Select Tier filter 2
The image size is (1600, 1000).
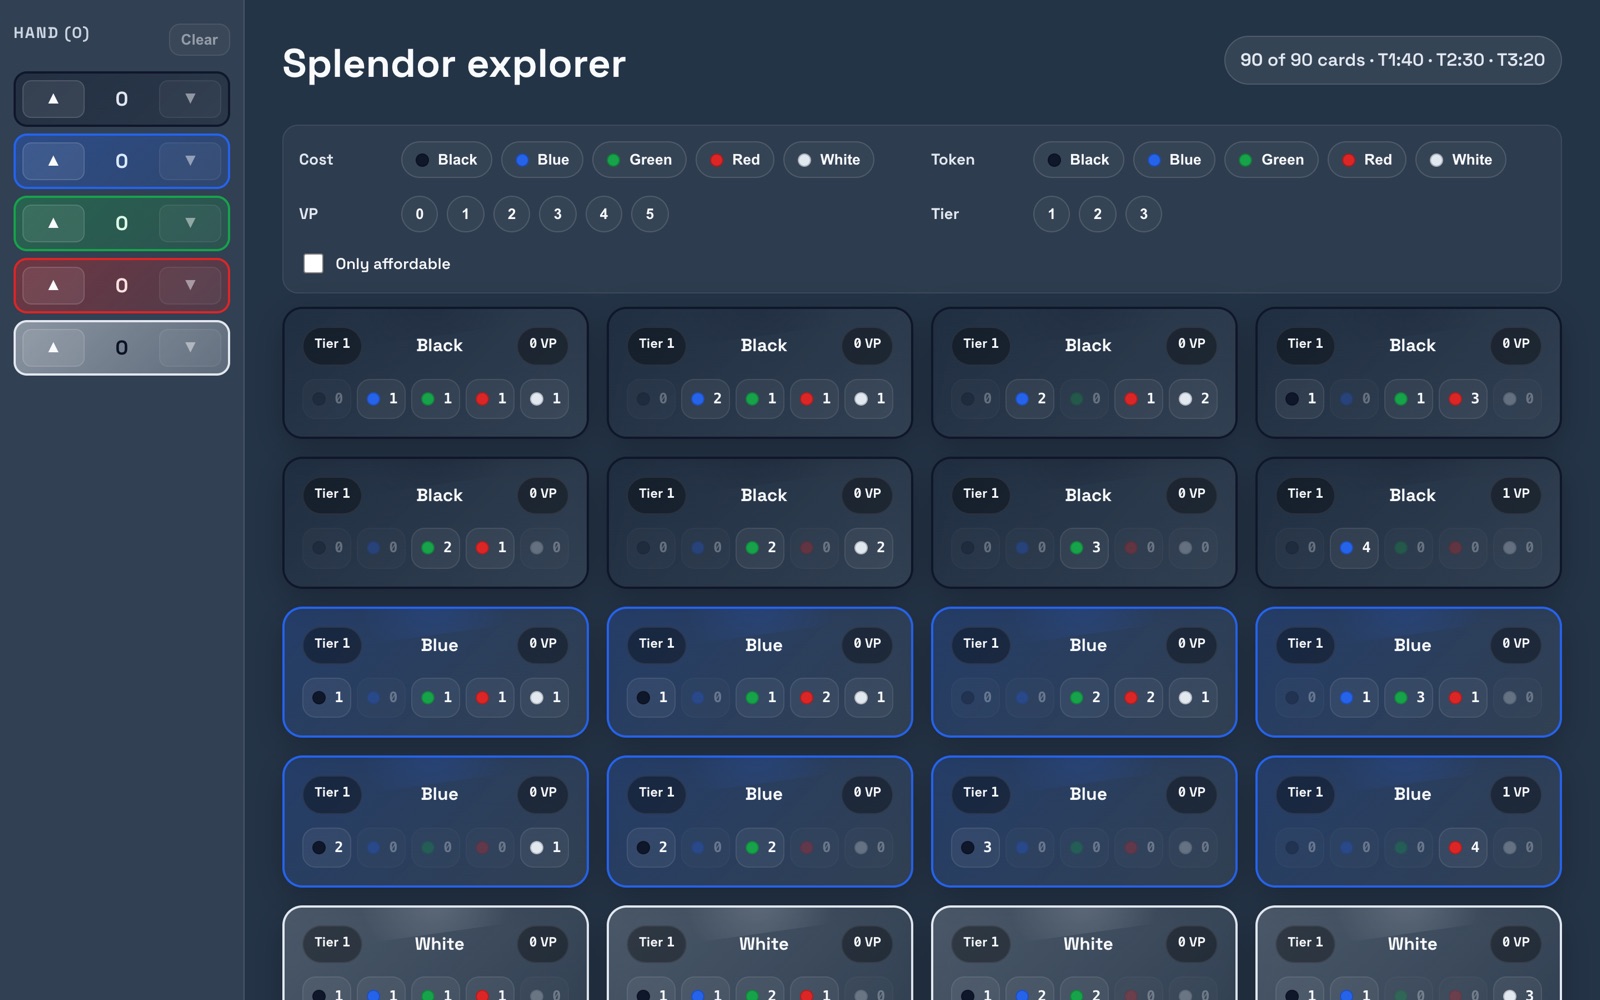1098,214
